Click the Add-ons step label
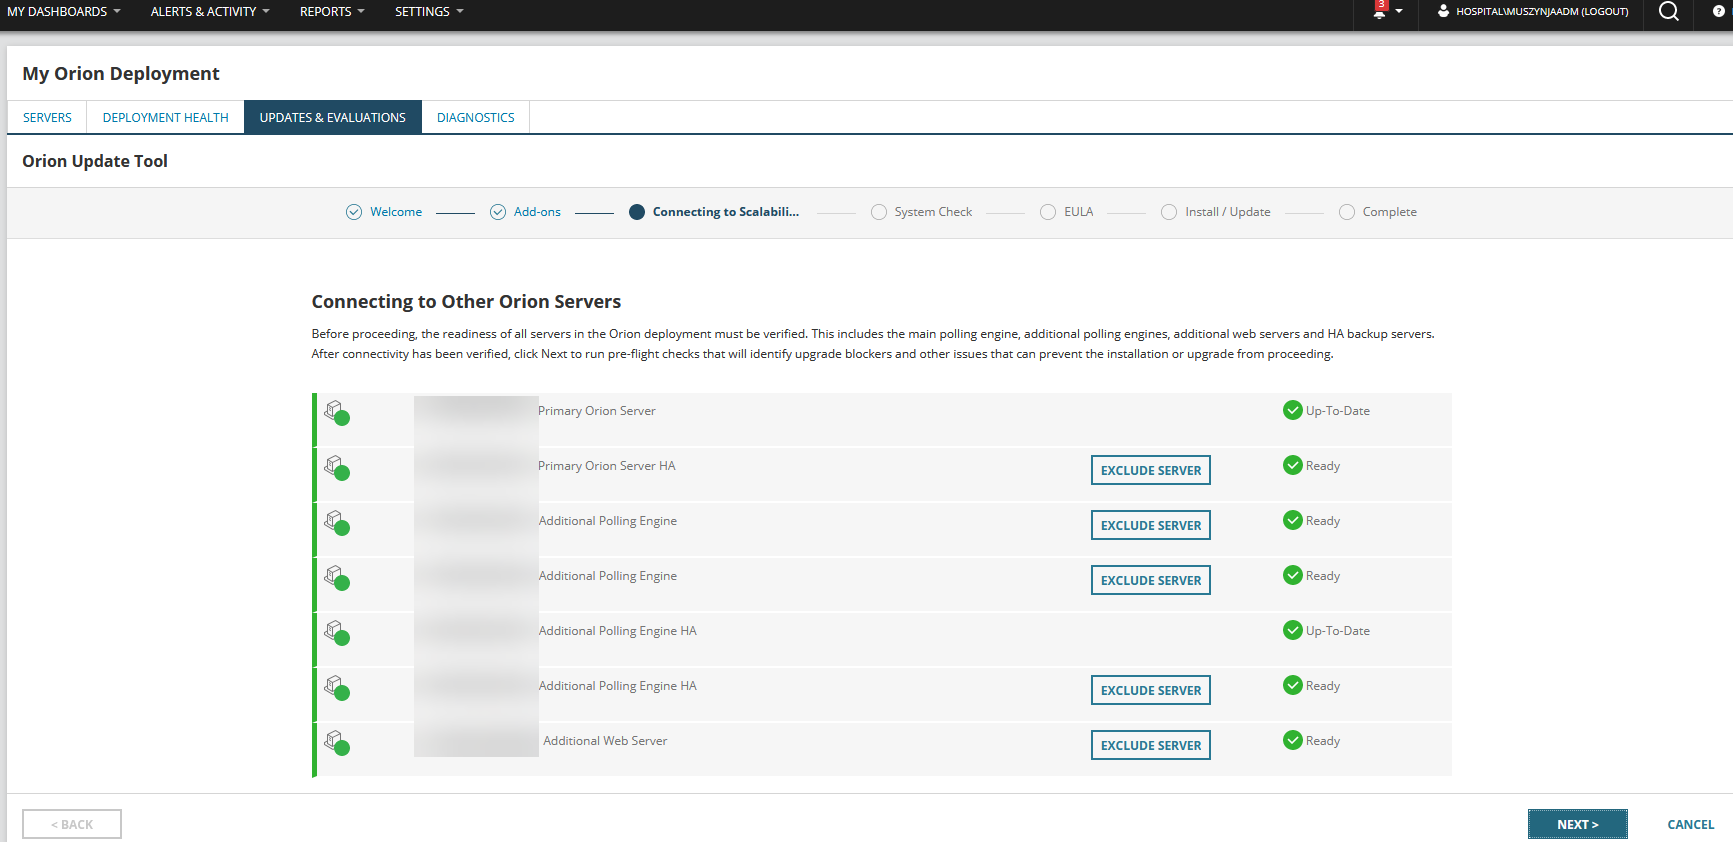 coord(537,212)
